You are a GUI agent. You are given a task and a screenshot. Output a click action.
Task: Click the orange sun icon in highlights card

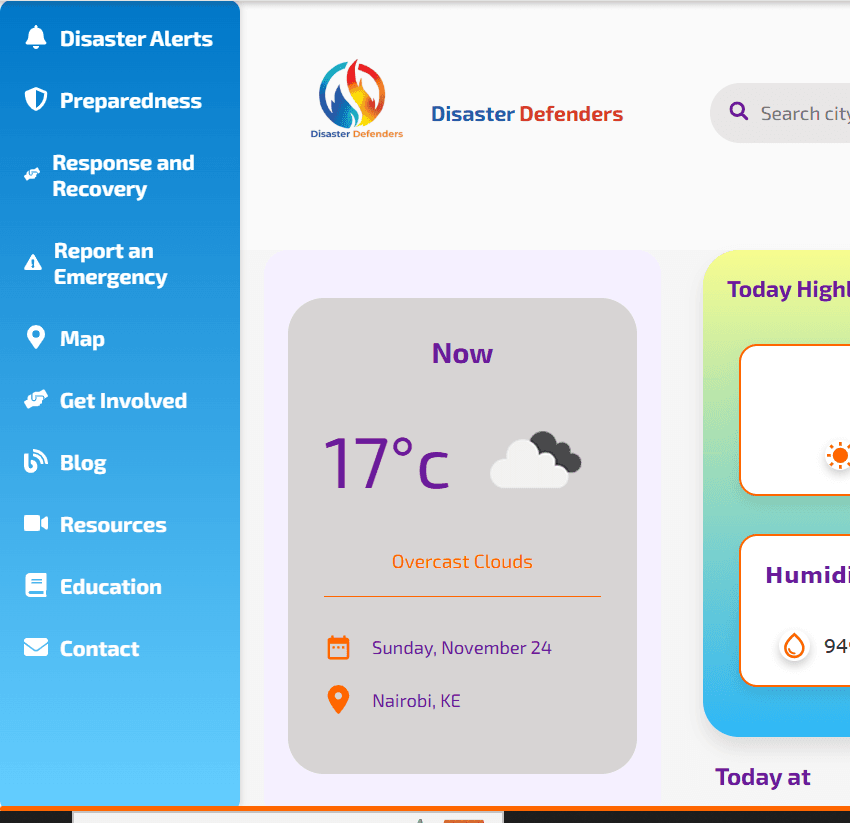tap(839, 455)
